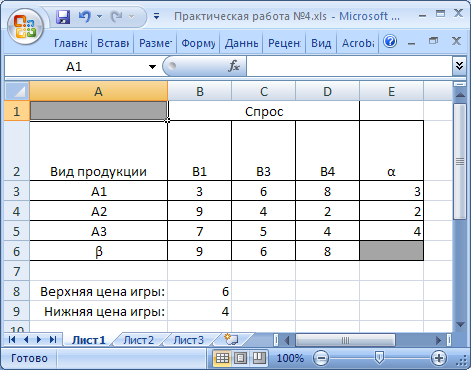Save the workbook with floppy icon
471x370 pixels.
click(x=63, y=16)
